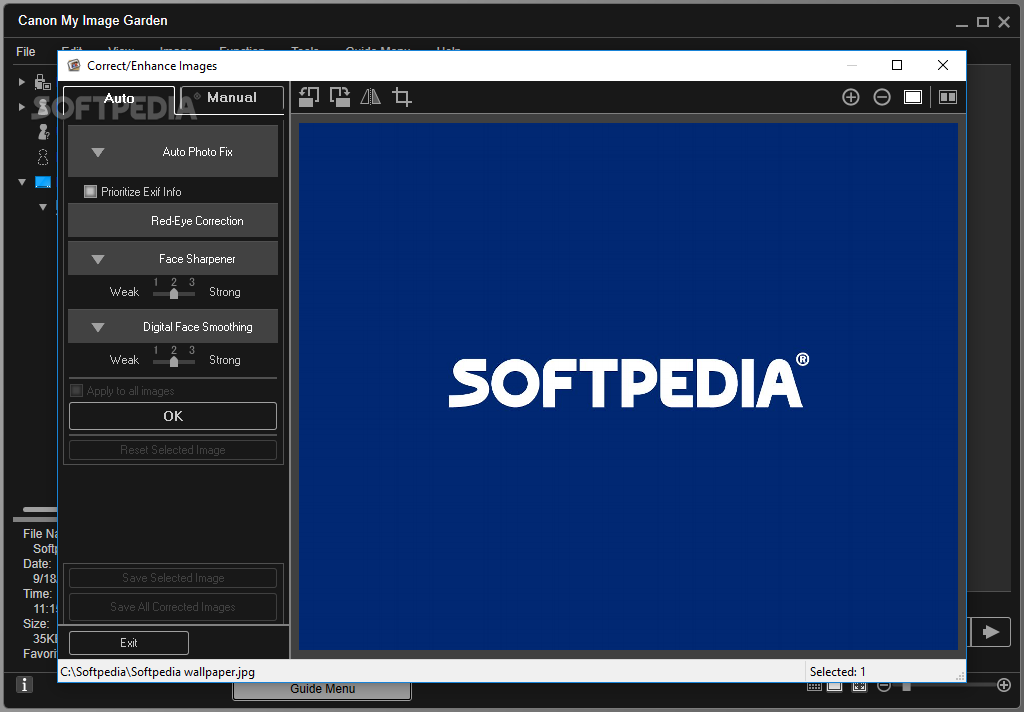Click the Softpedia preview image
Screen dimensions: 1024x712
(628, 386)
